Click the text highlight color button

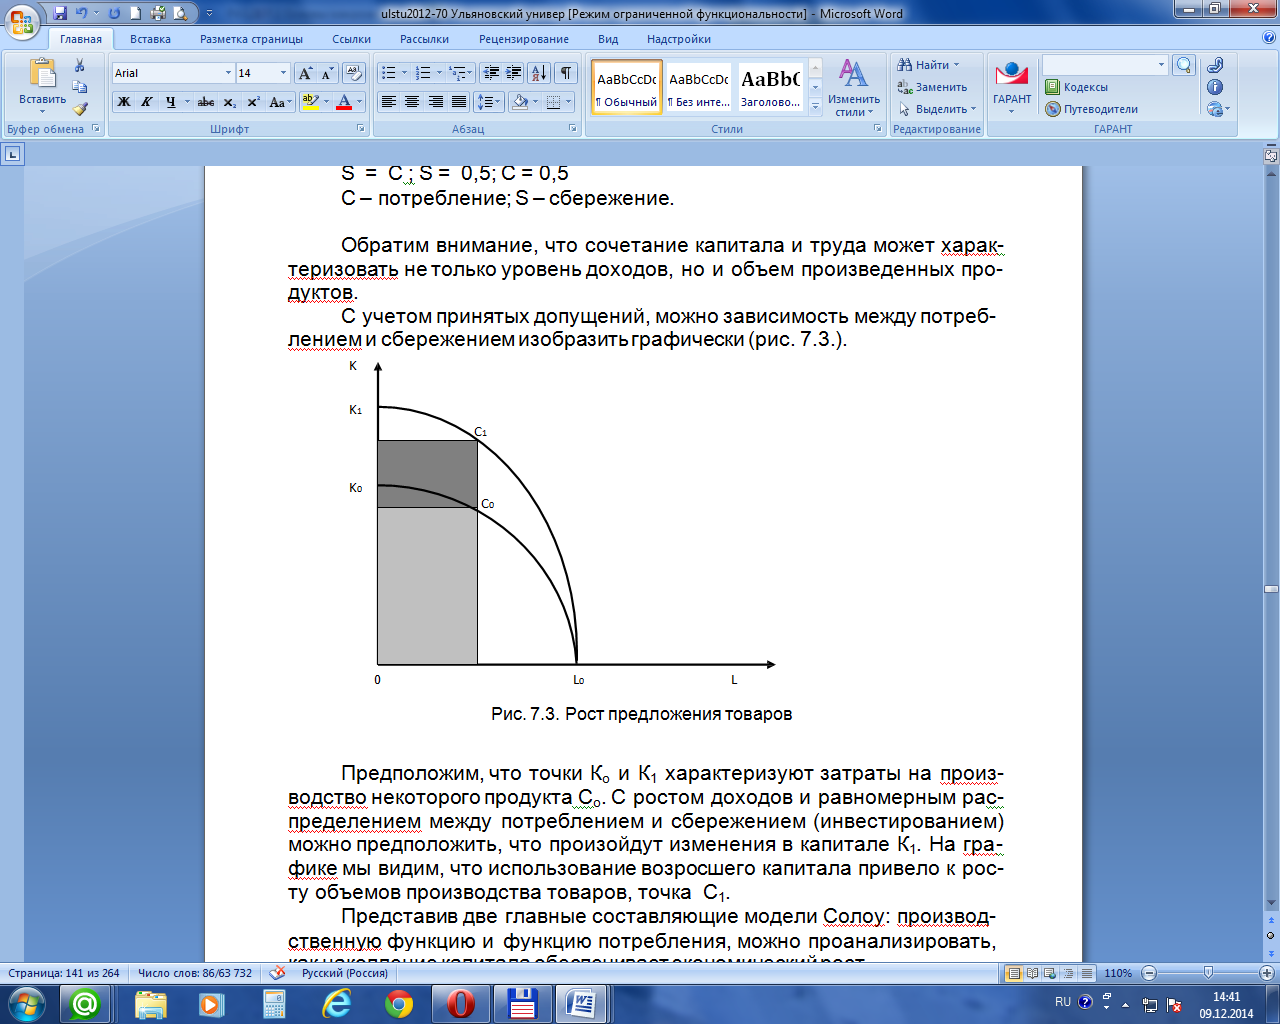(310, 102)
